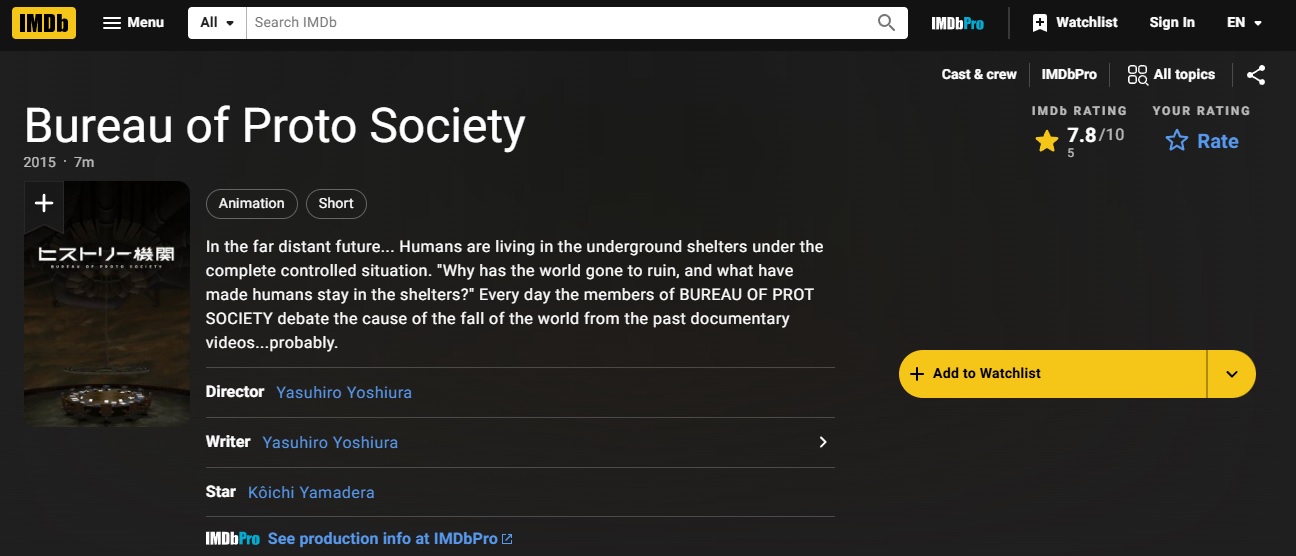Open the EN language dropdown
Screen dimensions: 1296x556
point(1245,23)
